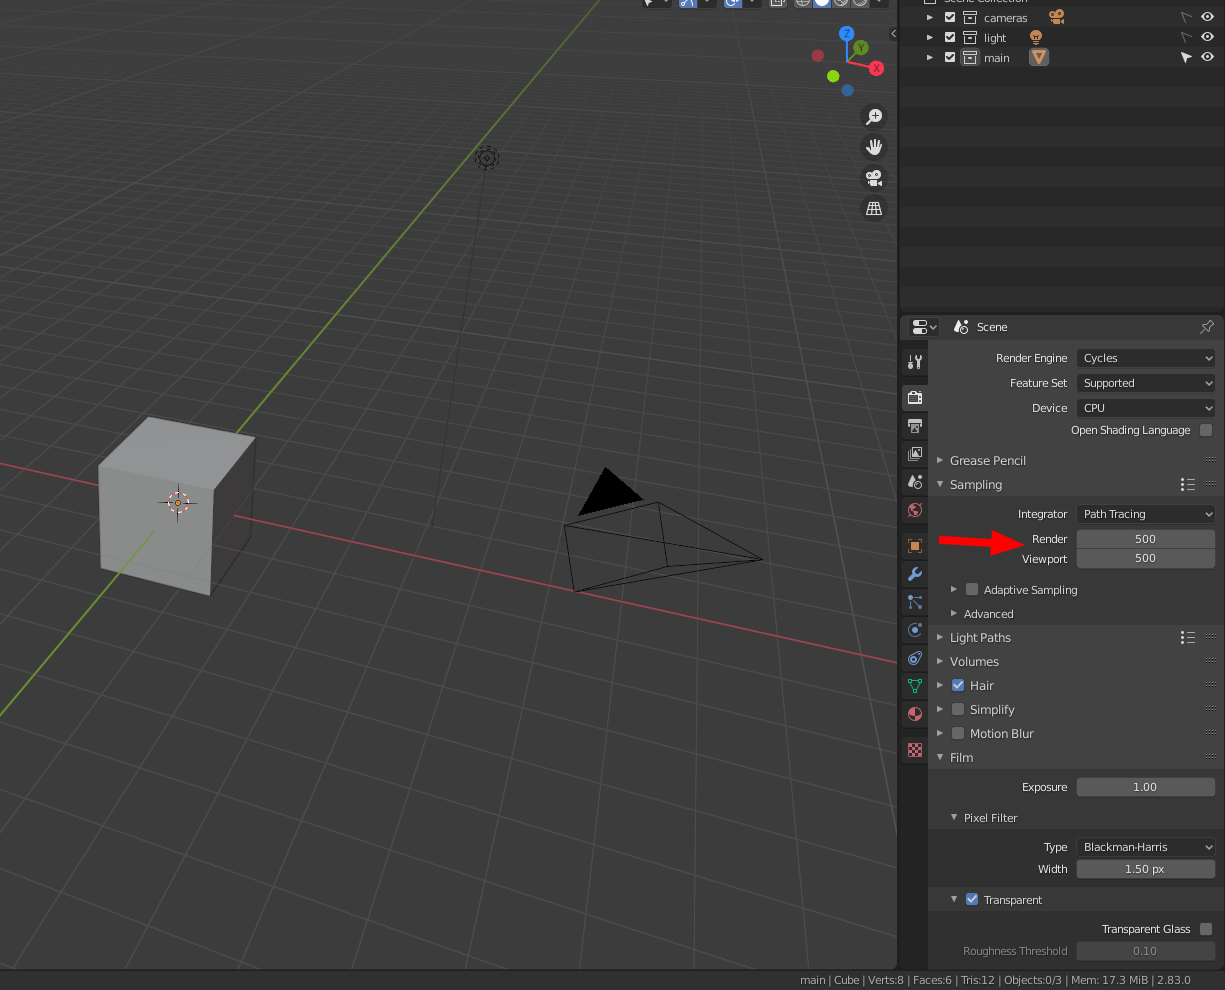Viewport: 1225px width, 990px height.
Task: Open the Integrator Path Tracing dropdown
Action: (x=1146, y=514)
